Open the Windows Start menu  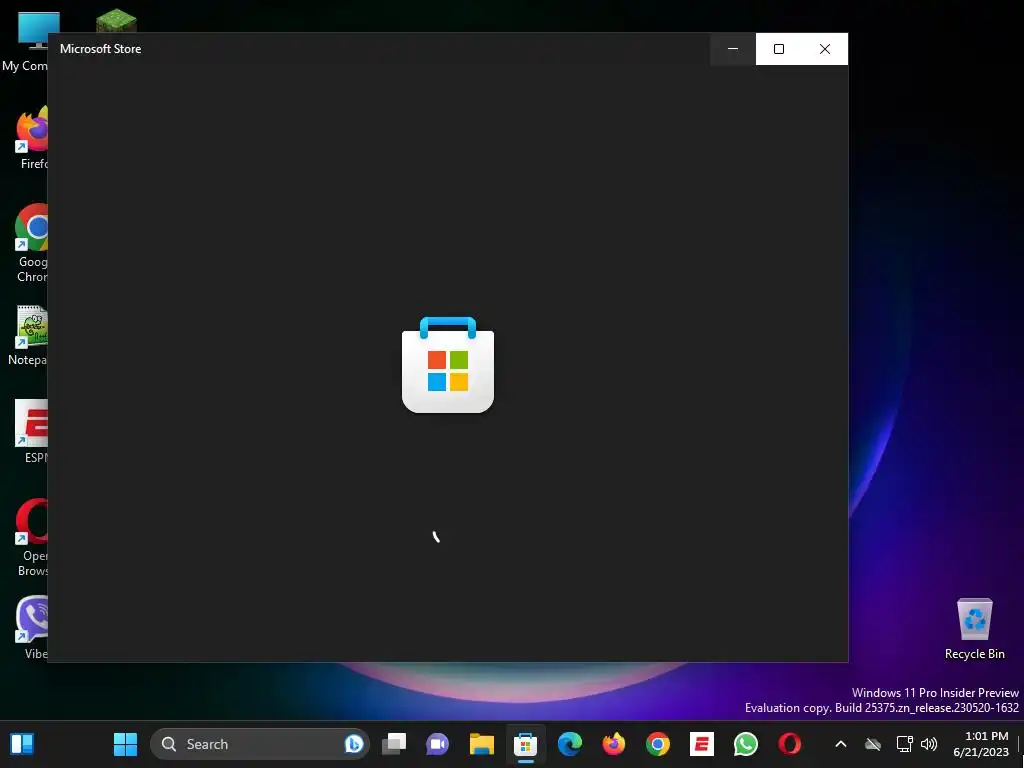[125, 744]
